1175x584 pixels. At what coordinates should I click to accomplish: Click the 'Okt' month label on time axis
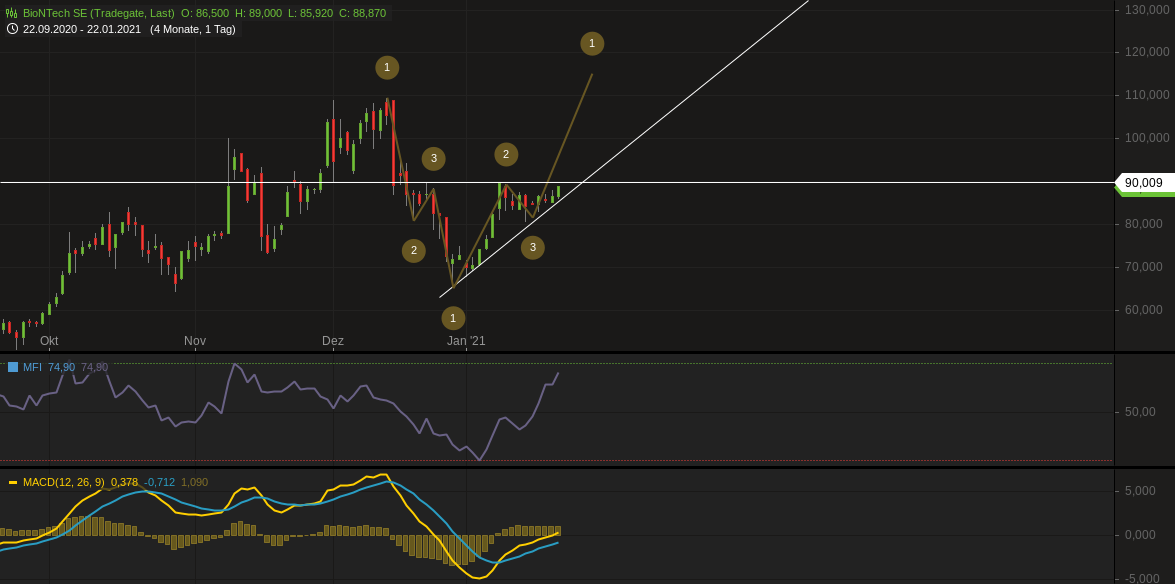point(49,341)
